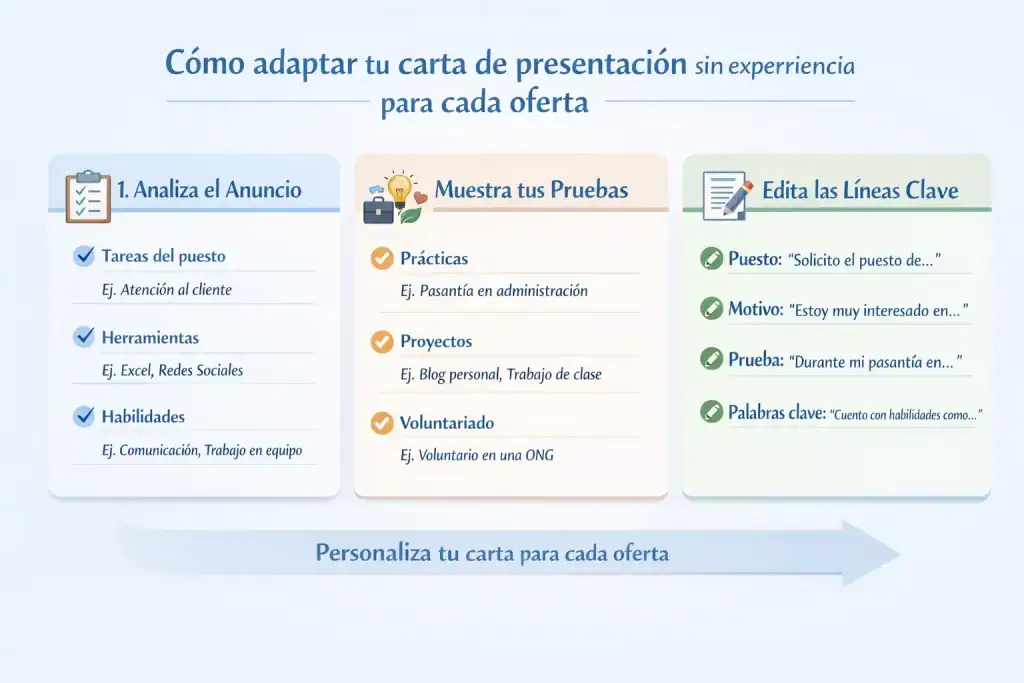The width and height of the screenshot is (1024, 683).
Task: Toggle the orange check for "Voluntariado"
Action: tap(381, 423)
